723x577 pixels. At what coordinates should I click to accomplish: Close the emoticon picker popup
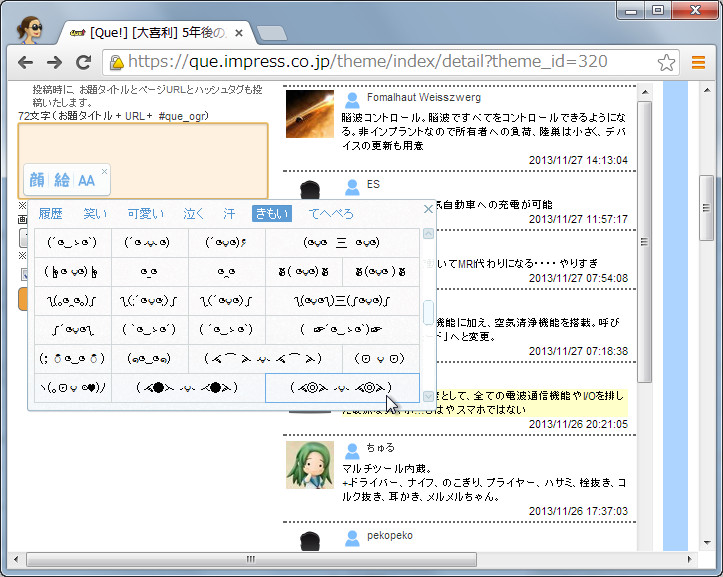[428, 209]
